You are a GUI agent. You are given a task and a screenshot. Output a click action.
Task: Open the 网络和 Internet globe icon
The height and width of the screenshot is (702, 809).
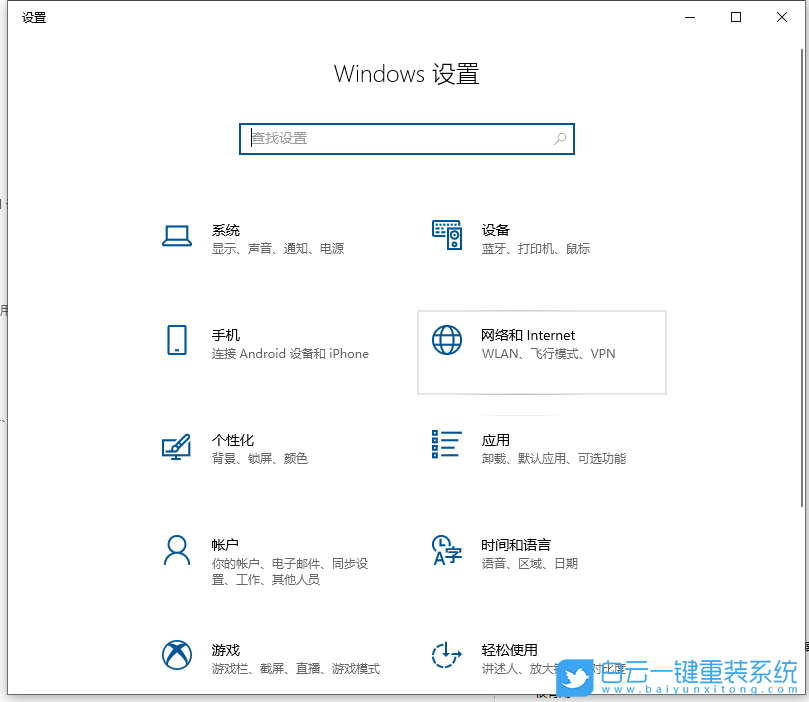[x=446, y=340]
